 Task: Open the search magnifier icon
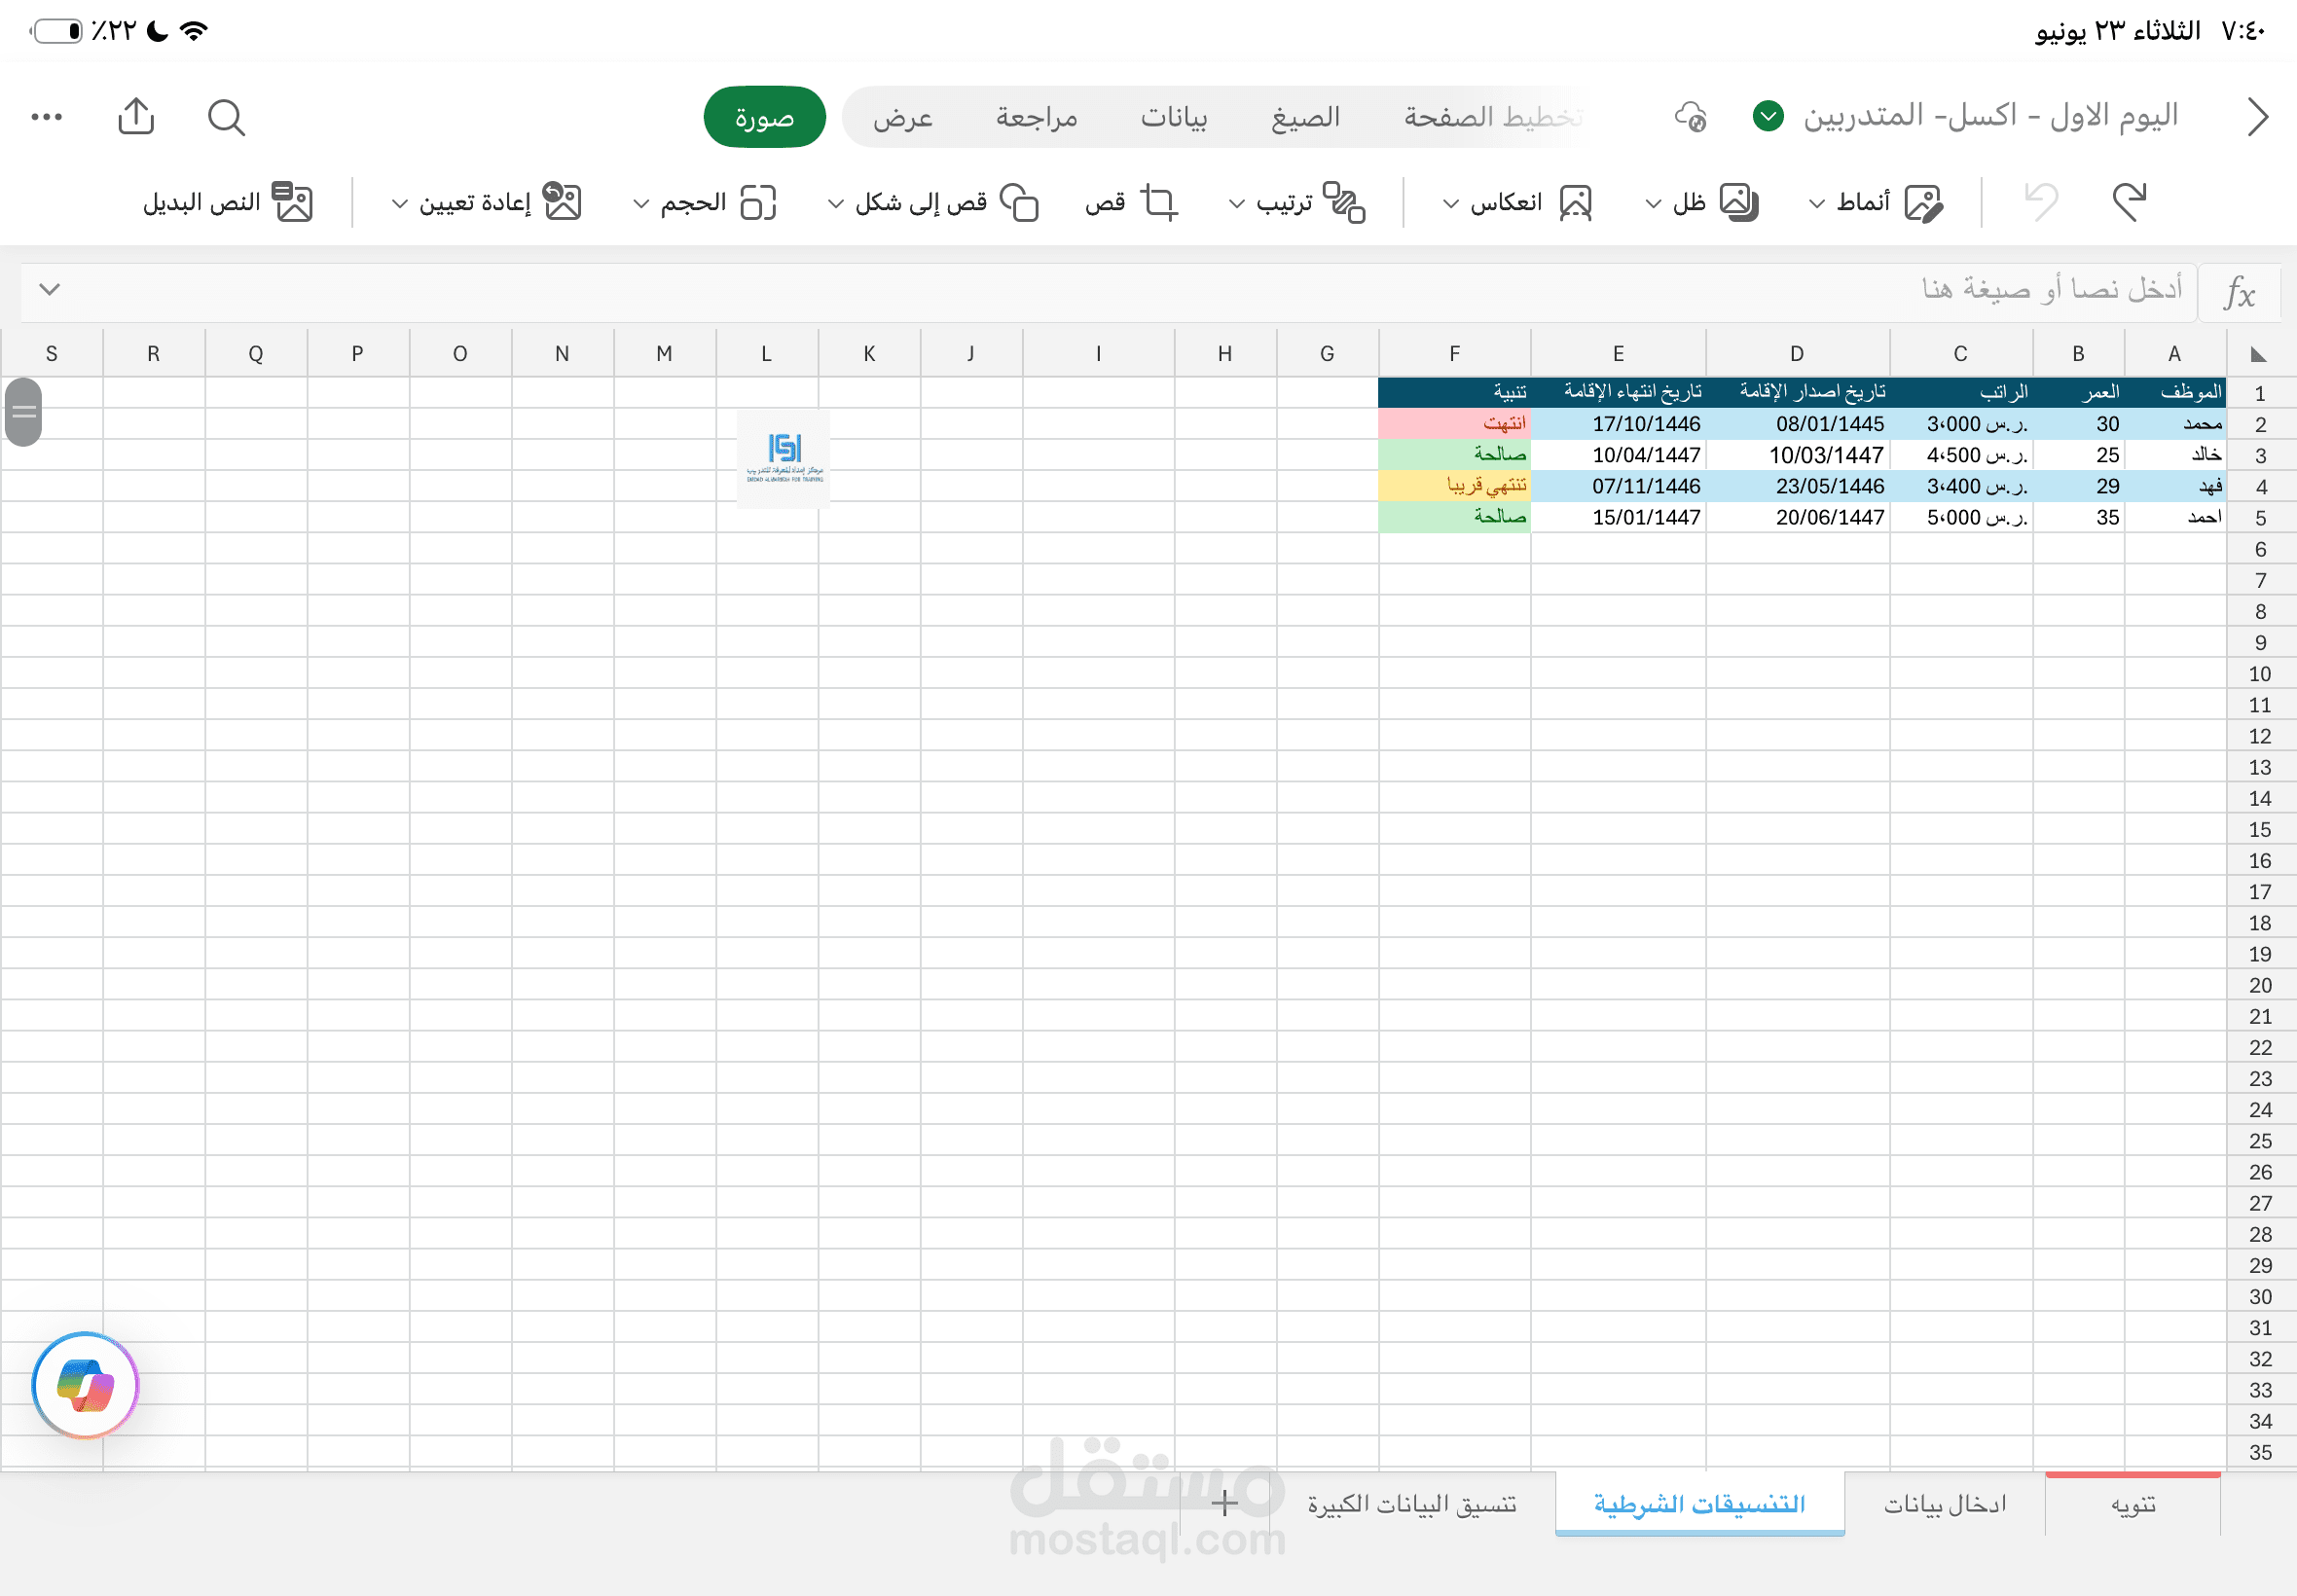[x=226, y=117]
